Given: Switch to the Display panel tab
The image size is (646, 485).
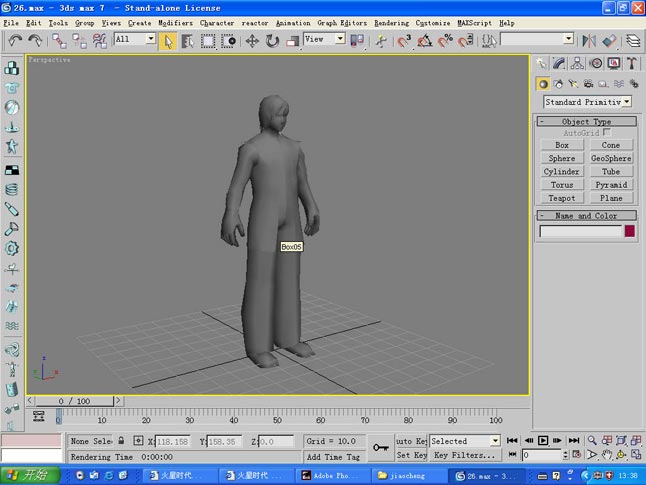Looking at the screenshot, I should pos(614,63).
